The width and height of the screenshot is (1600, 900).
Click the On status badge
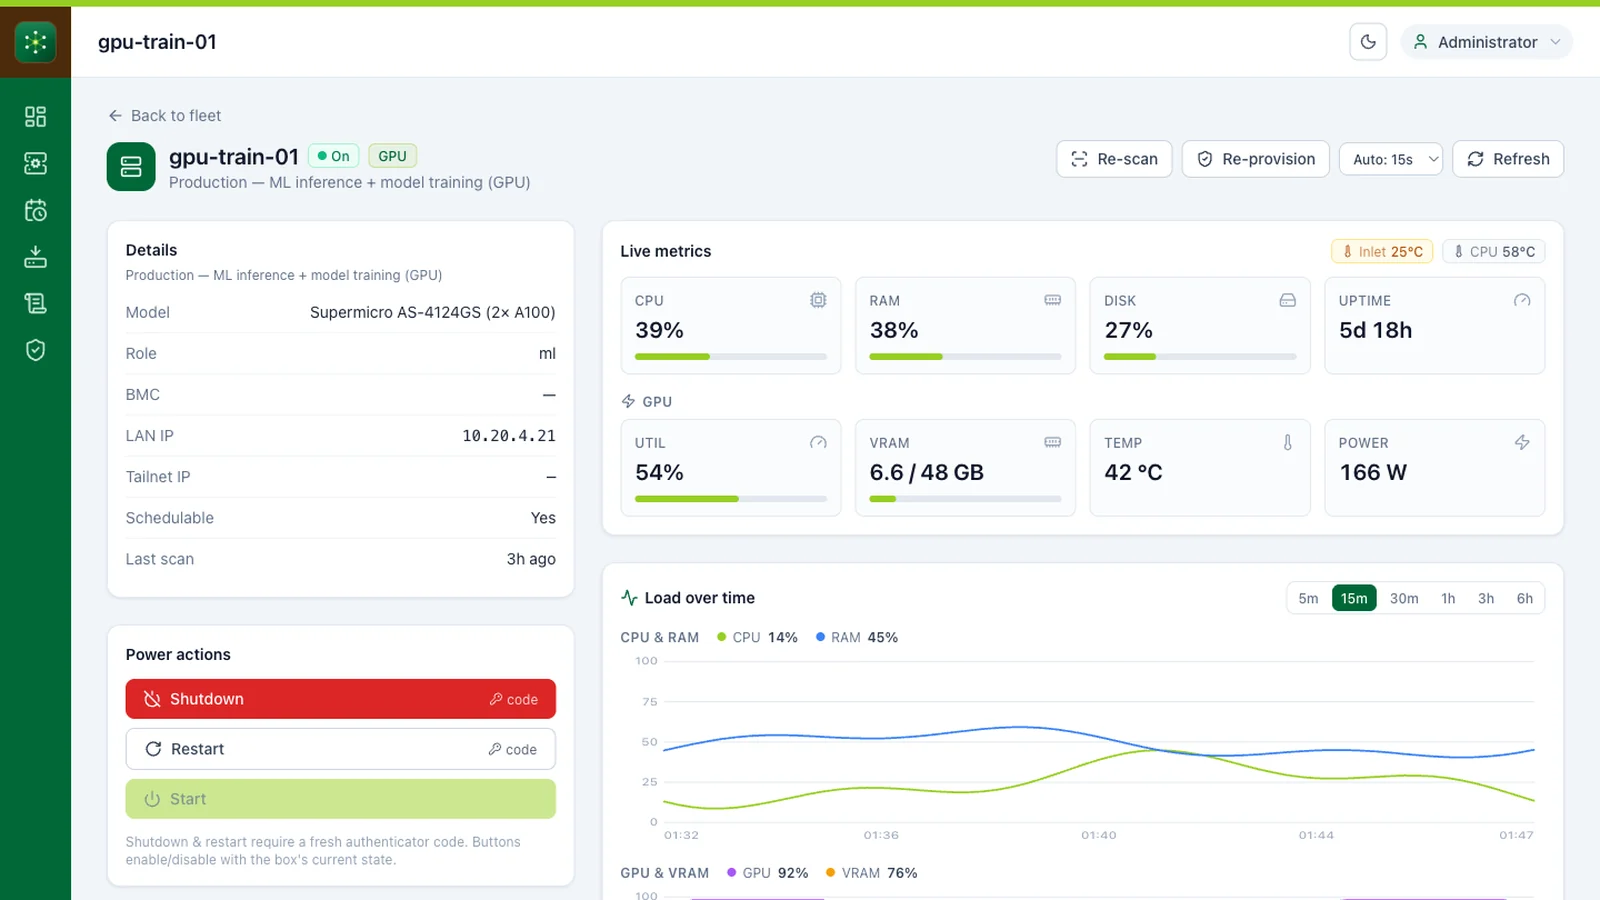coord(334,156)
